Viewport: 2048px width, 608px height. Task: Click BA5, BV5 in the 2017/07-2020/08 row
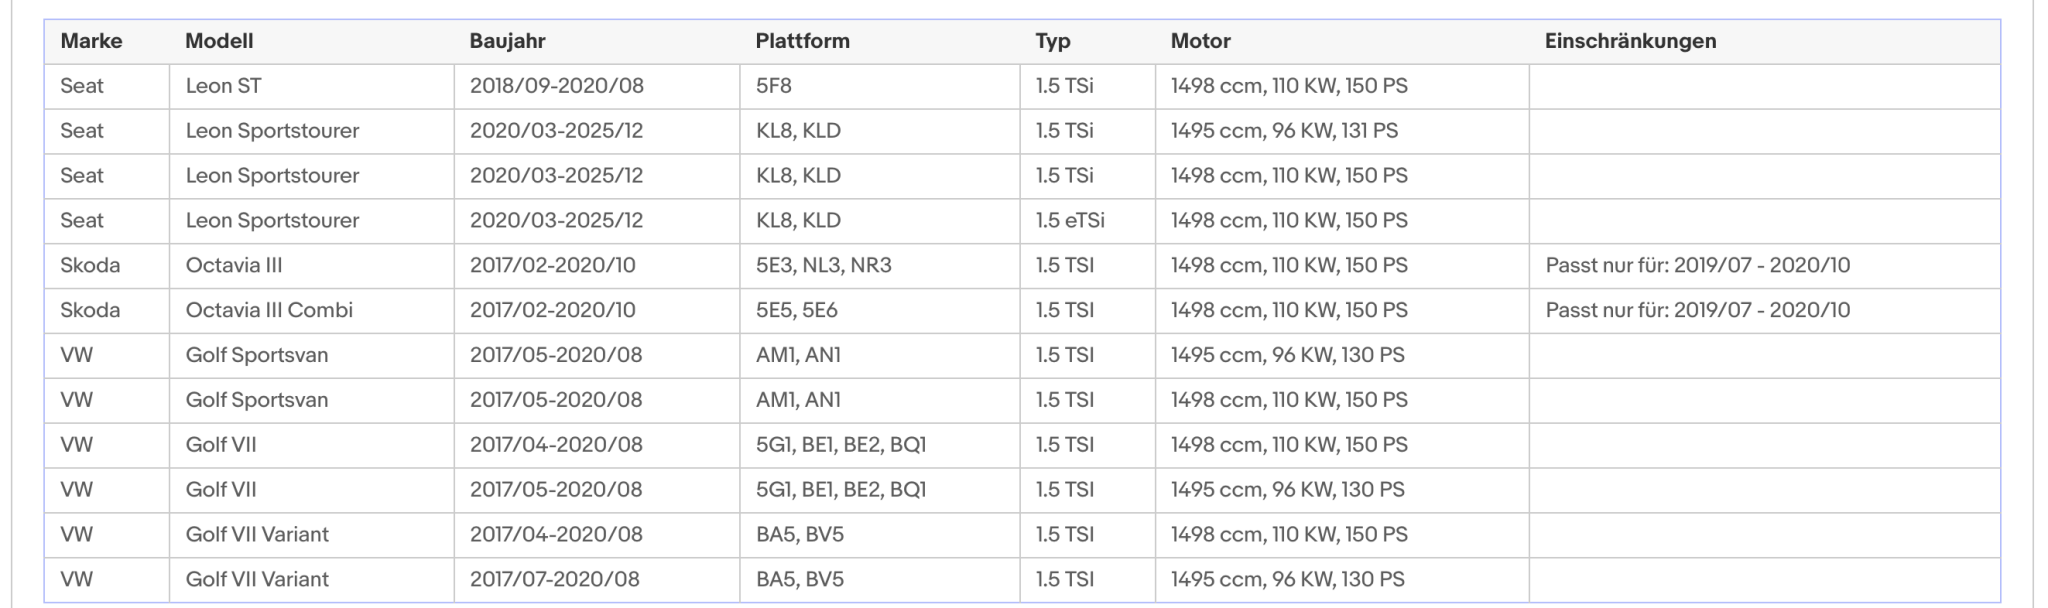pos(880,579)
